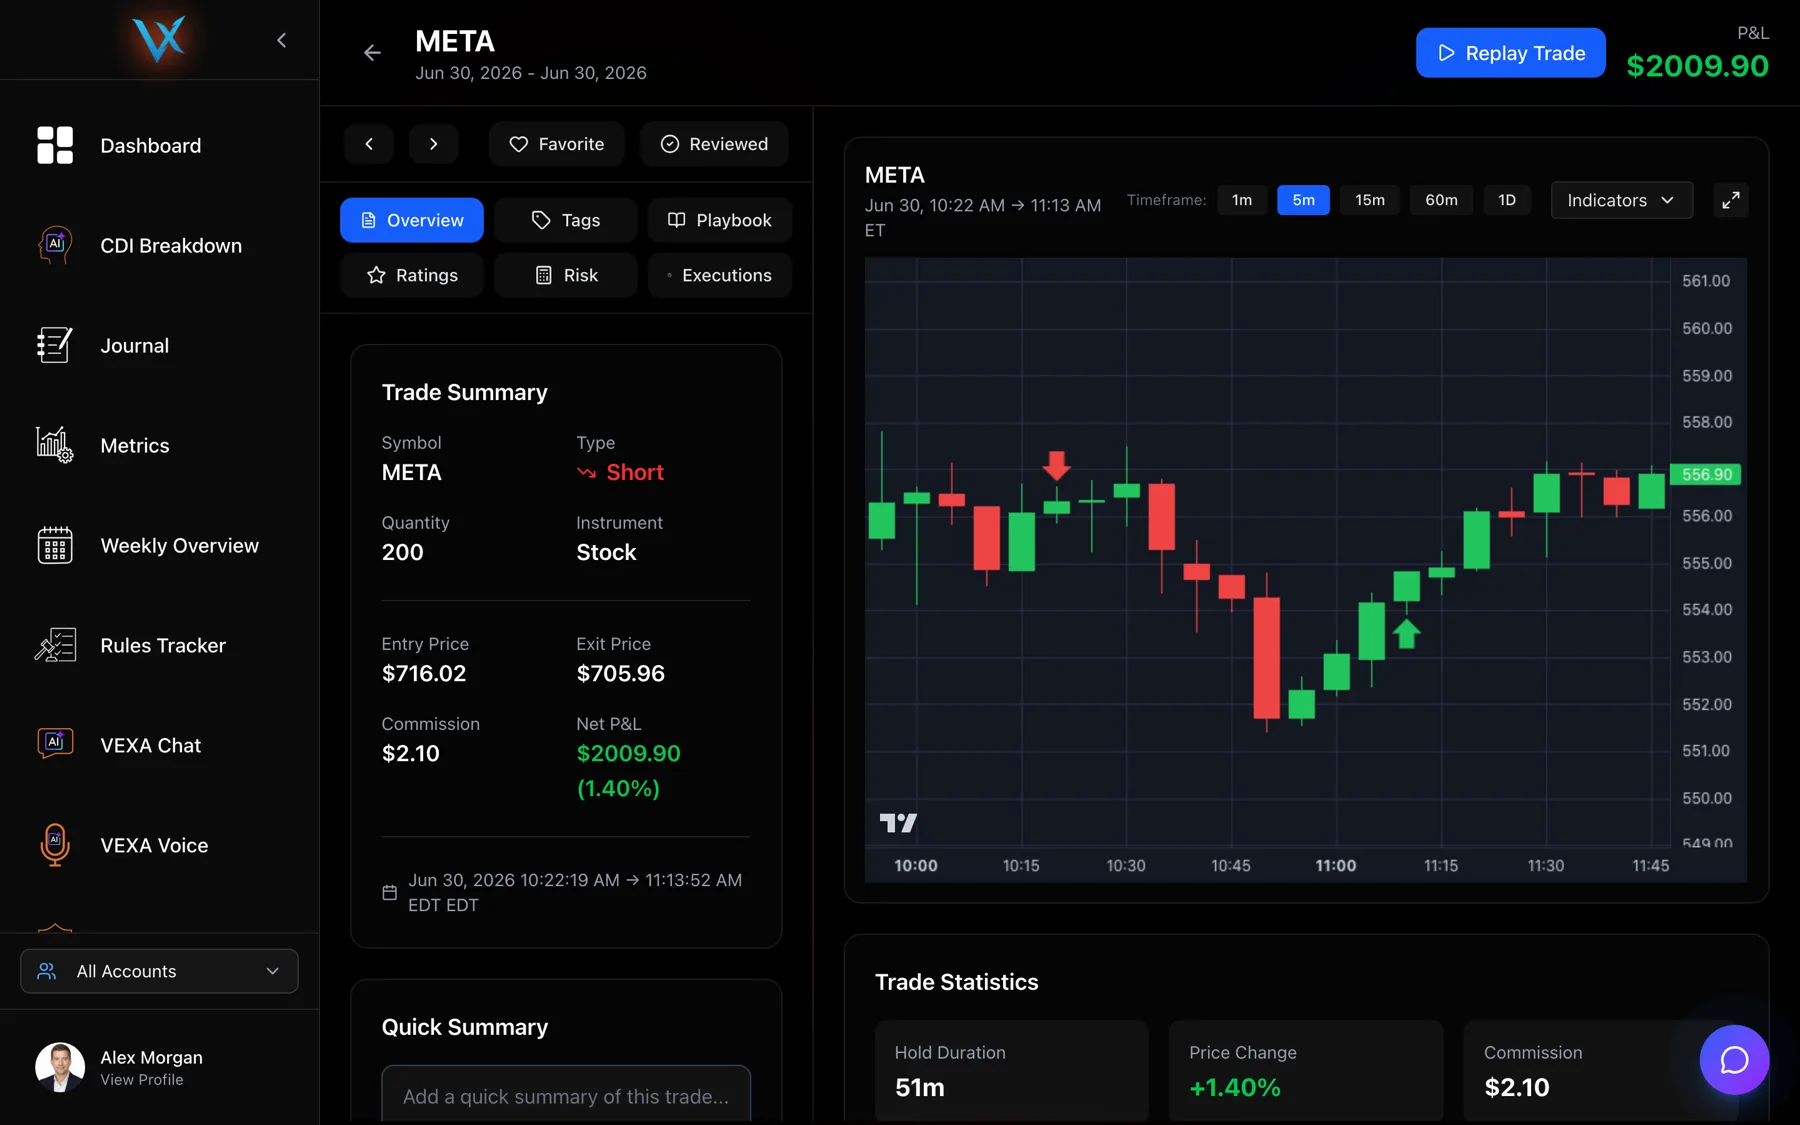Image resolution: width=1800 pixels, height=1125 pixels.
Task: Open the chat support bubble
Action: coord(1734,1060)
